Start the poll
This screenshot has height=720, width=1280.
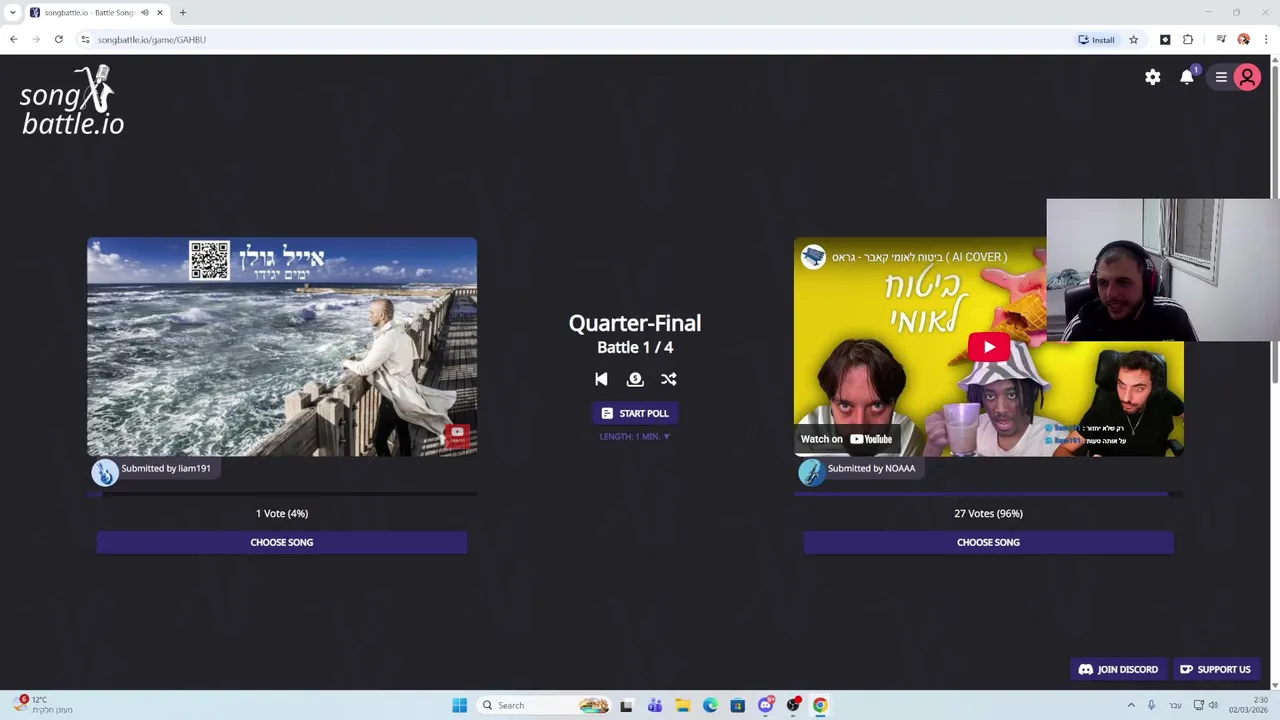click(634, 413)
